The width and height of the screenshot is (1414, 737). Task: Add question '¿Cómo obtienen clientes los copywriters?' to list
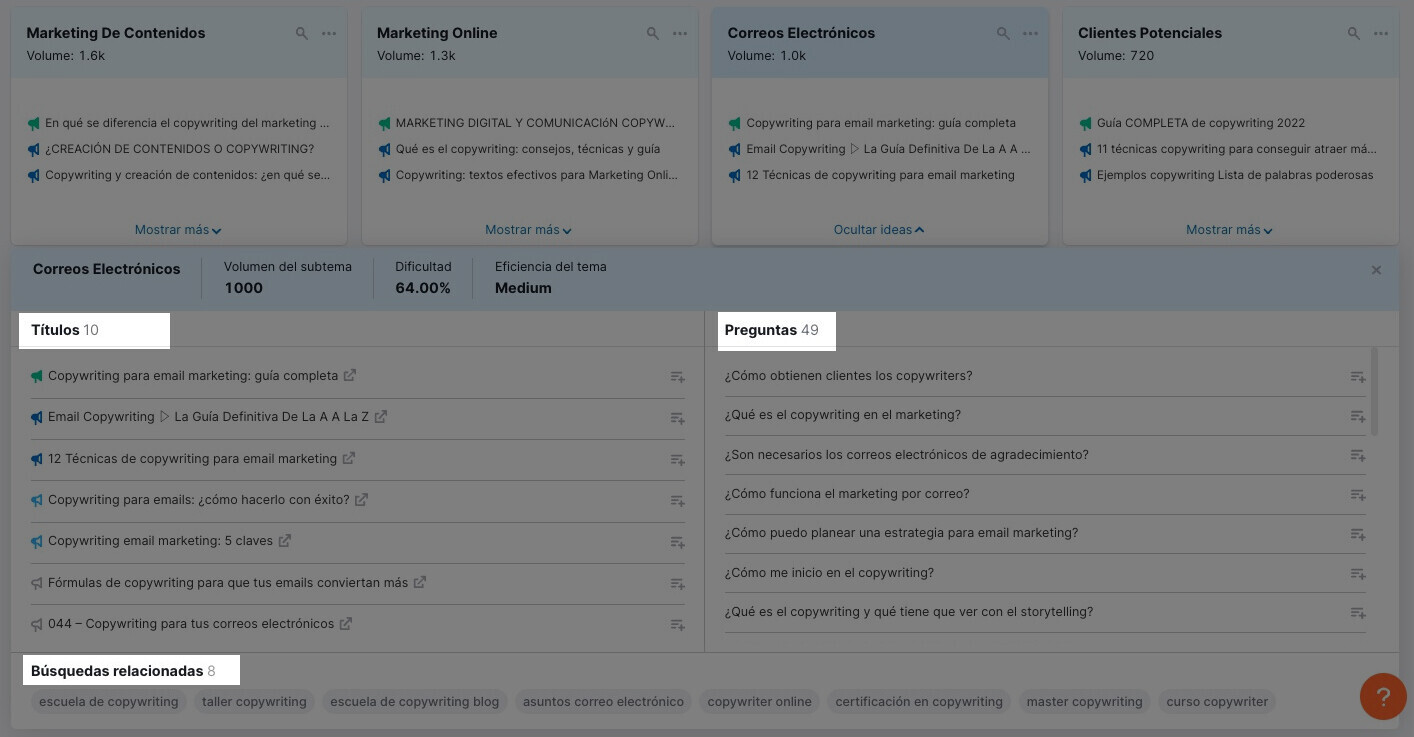click(1357, 377)
